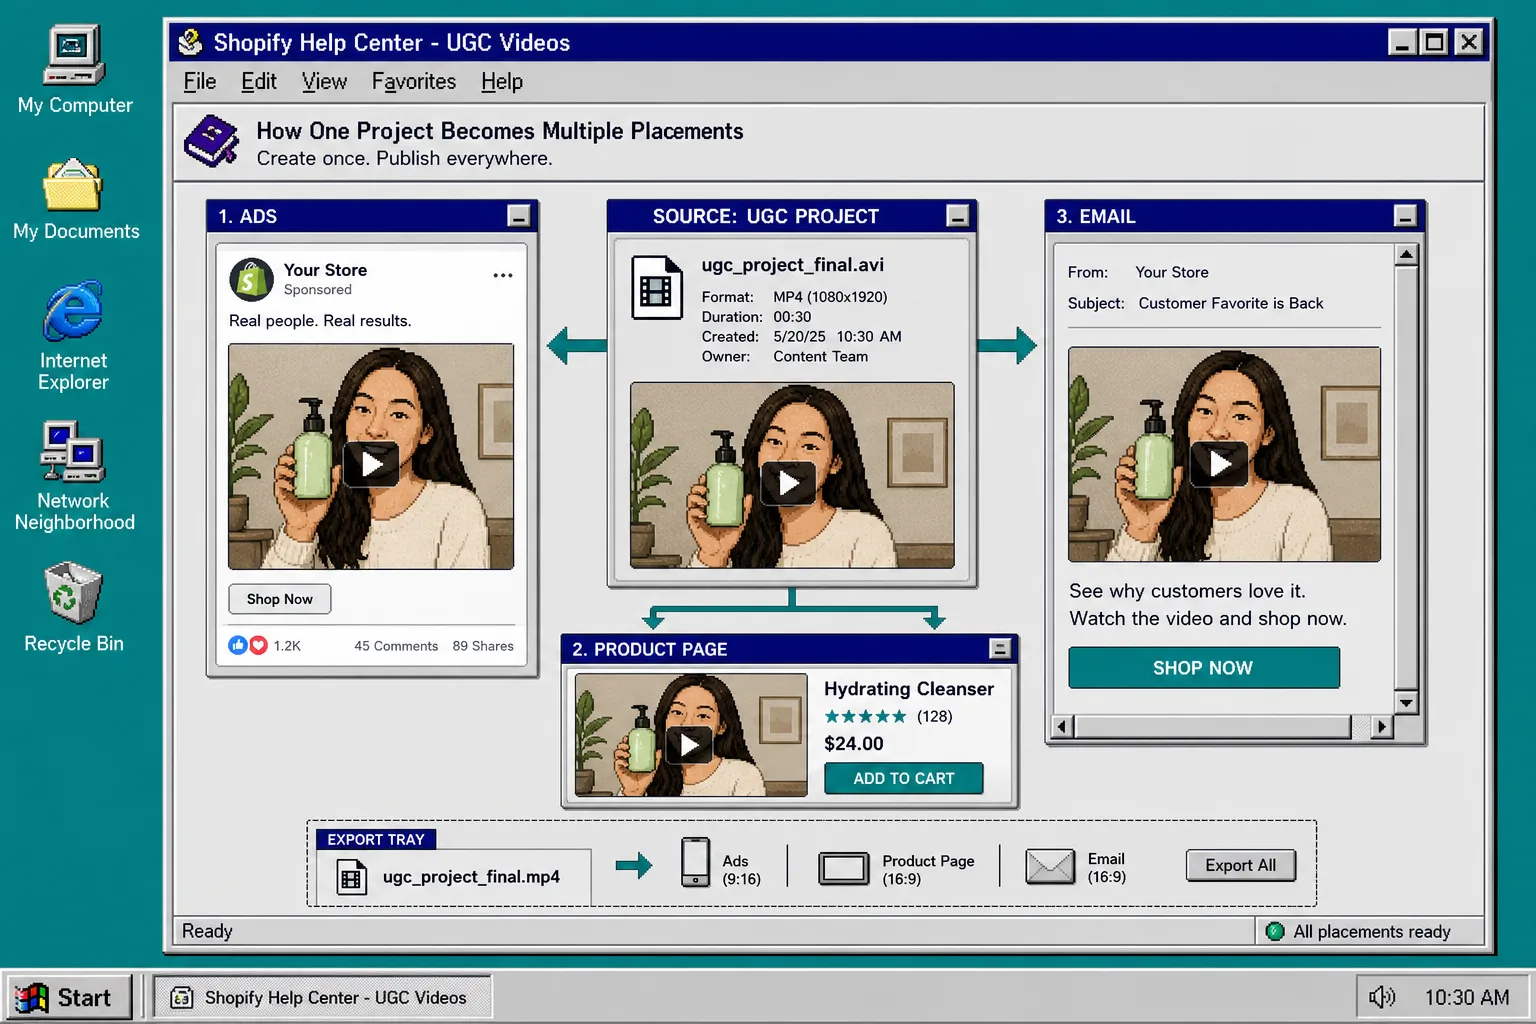Image resolution: width=1536 pixels, height=1024 pixels.
Task: Select the Email envelope format icon
Action: coord(1050,866)
